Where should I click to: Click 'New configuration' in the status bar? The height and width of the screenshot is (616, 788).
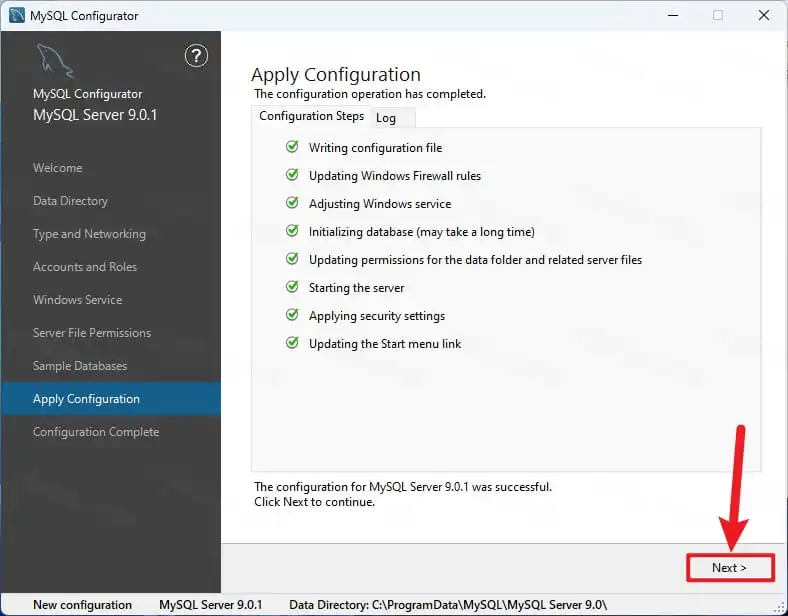tap(82, 605)
